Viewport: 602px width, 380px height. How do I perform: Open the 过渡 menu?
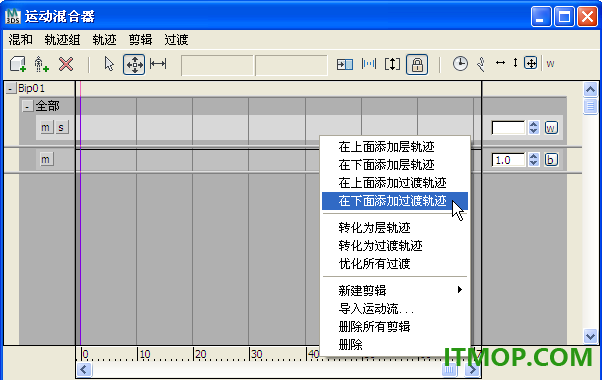[x=176, y=40]
